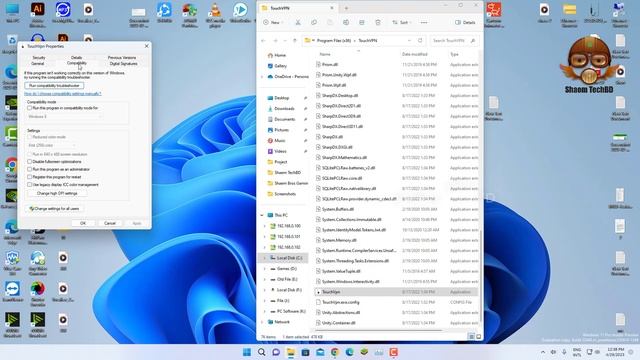
Task: Open the Windows Start menu
Action: point(247,352)
